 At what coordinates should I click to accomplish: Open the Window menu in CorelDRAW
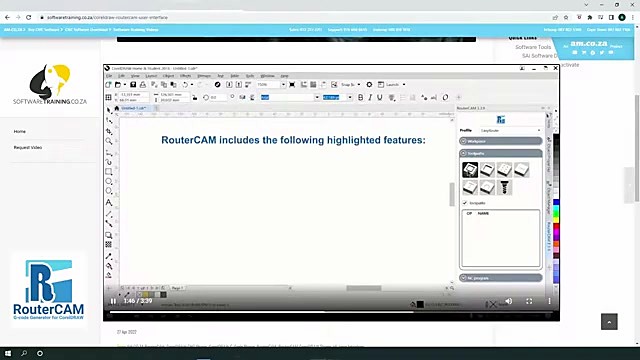click(x=267, y=76)
